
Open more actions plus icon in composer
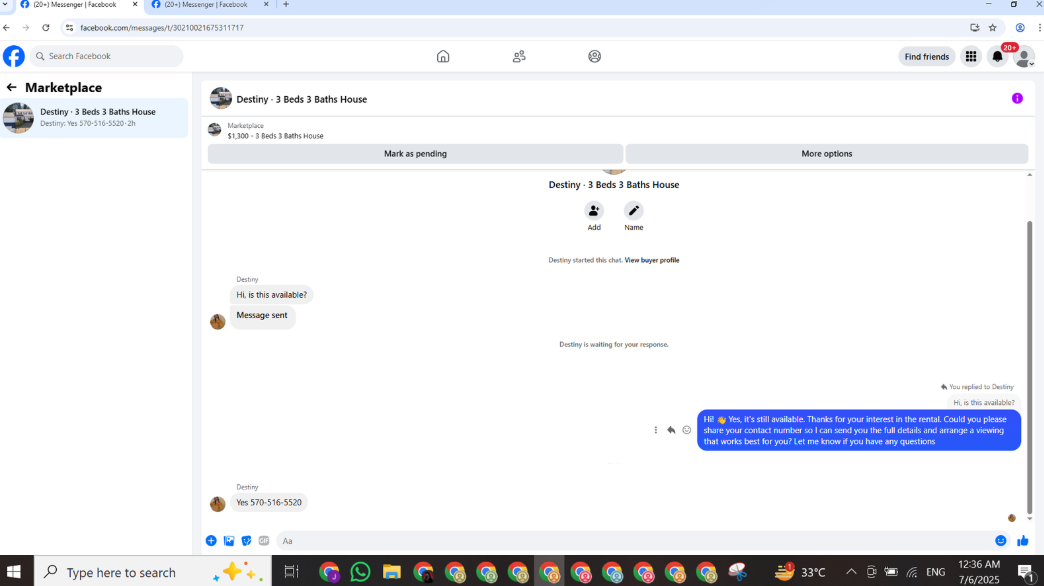[x=211, y=541]
